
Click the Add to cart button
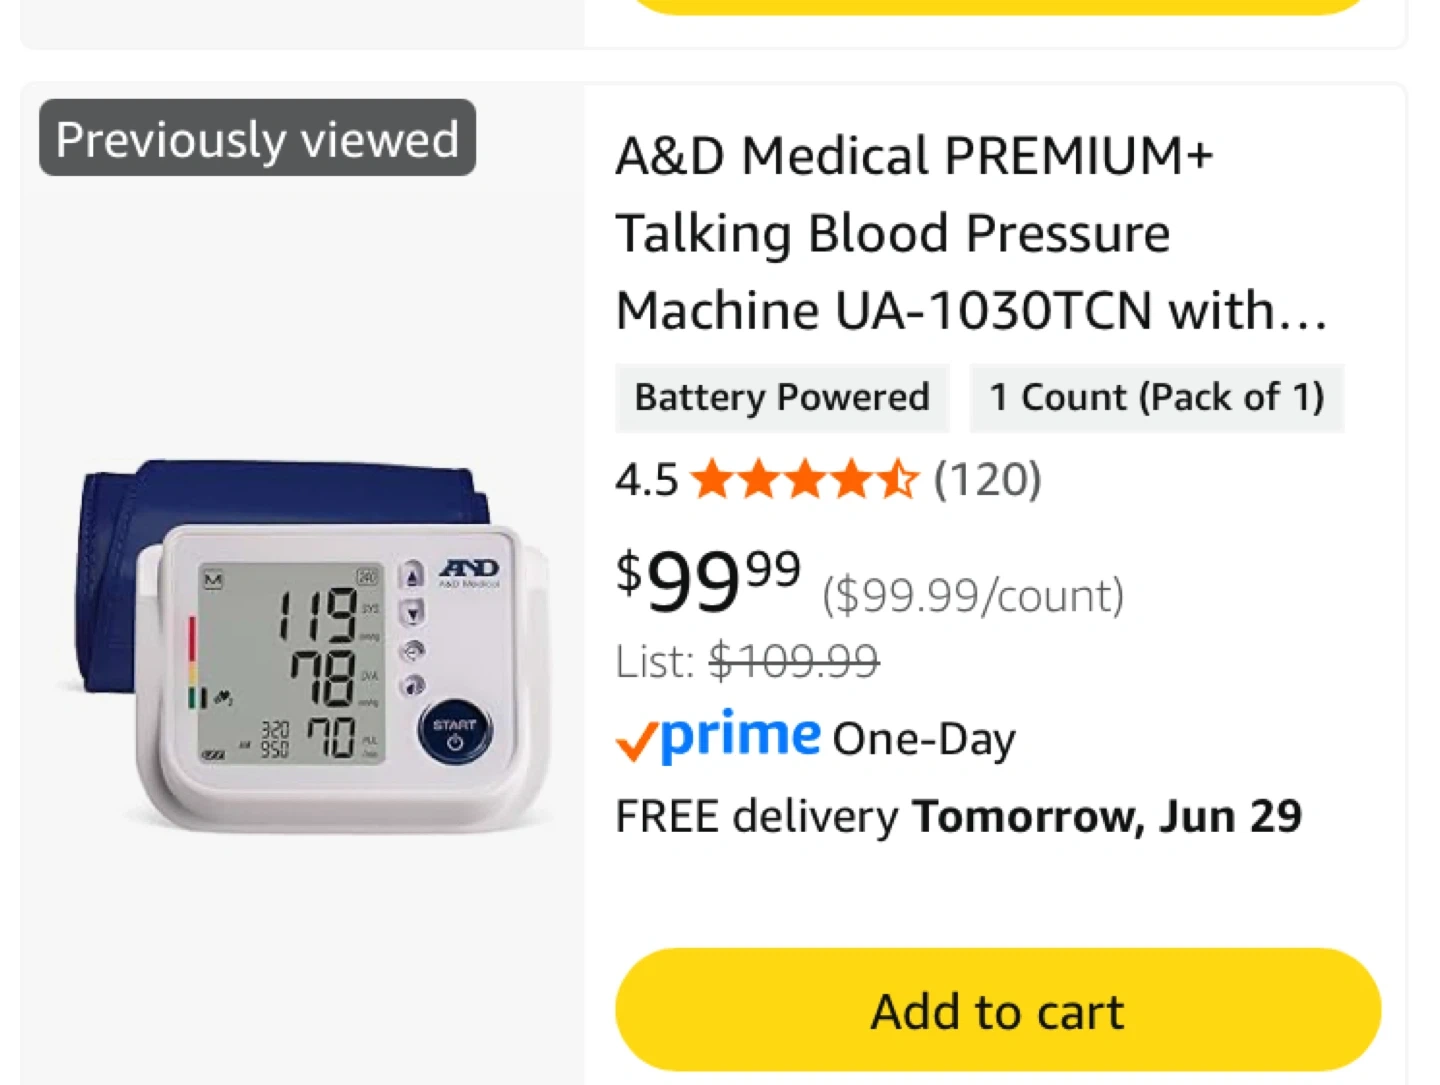click(x=997, y=1010)
